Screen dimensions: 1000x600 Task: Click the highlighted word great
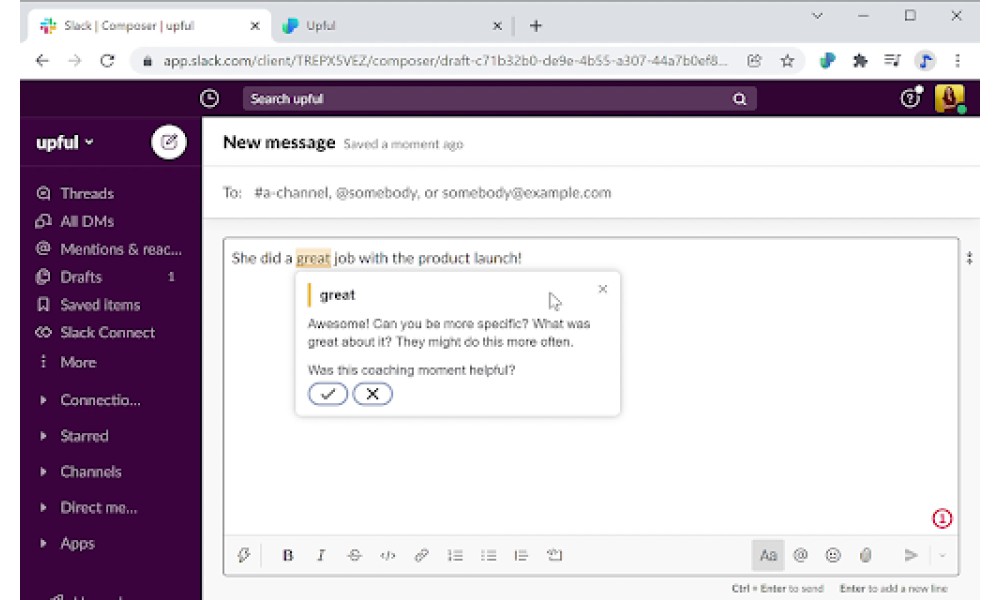click(313, 258)
